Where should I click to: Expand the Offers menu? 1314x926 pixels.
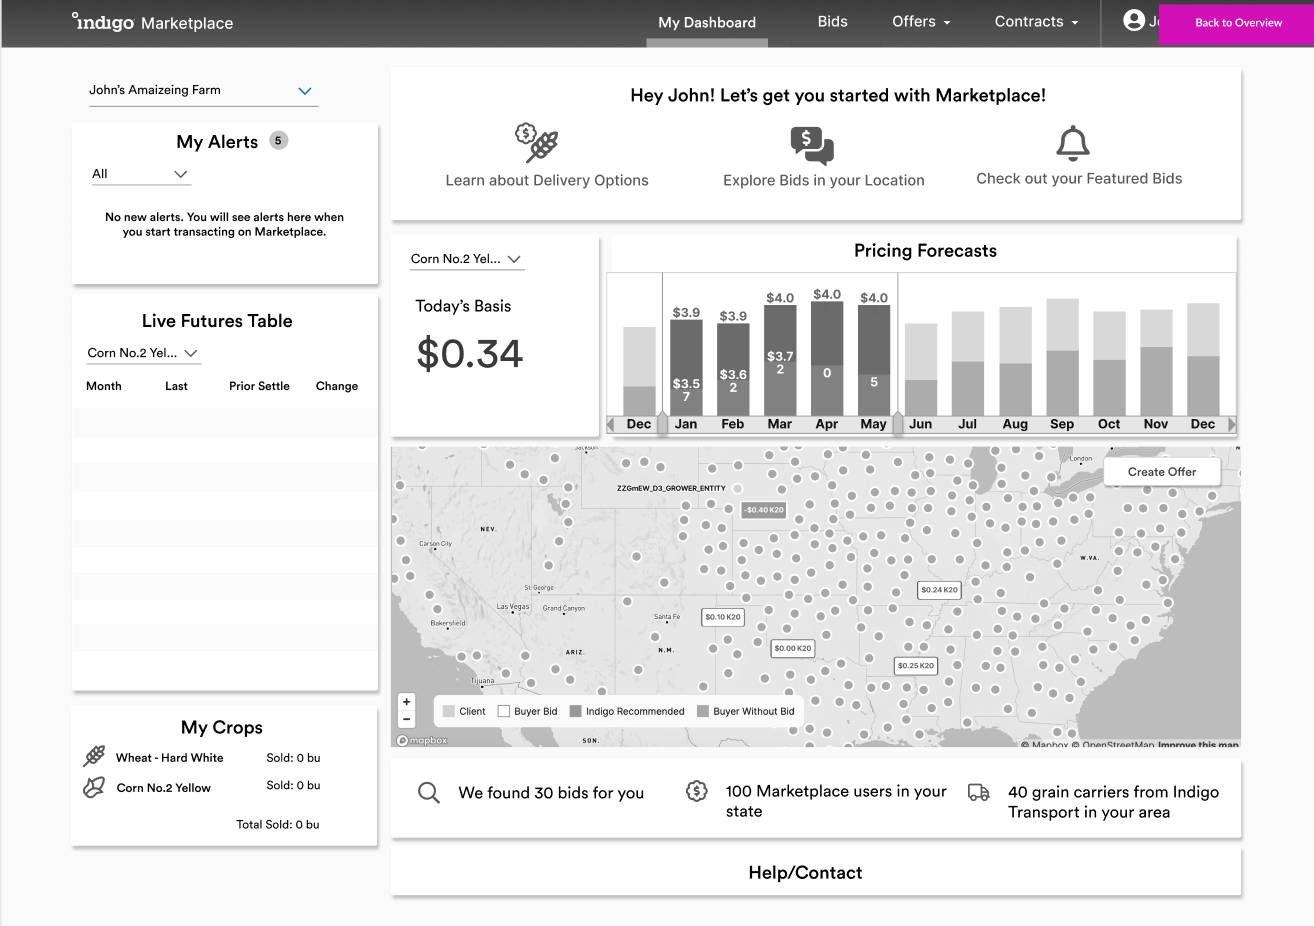coord(921,22)
